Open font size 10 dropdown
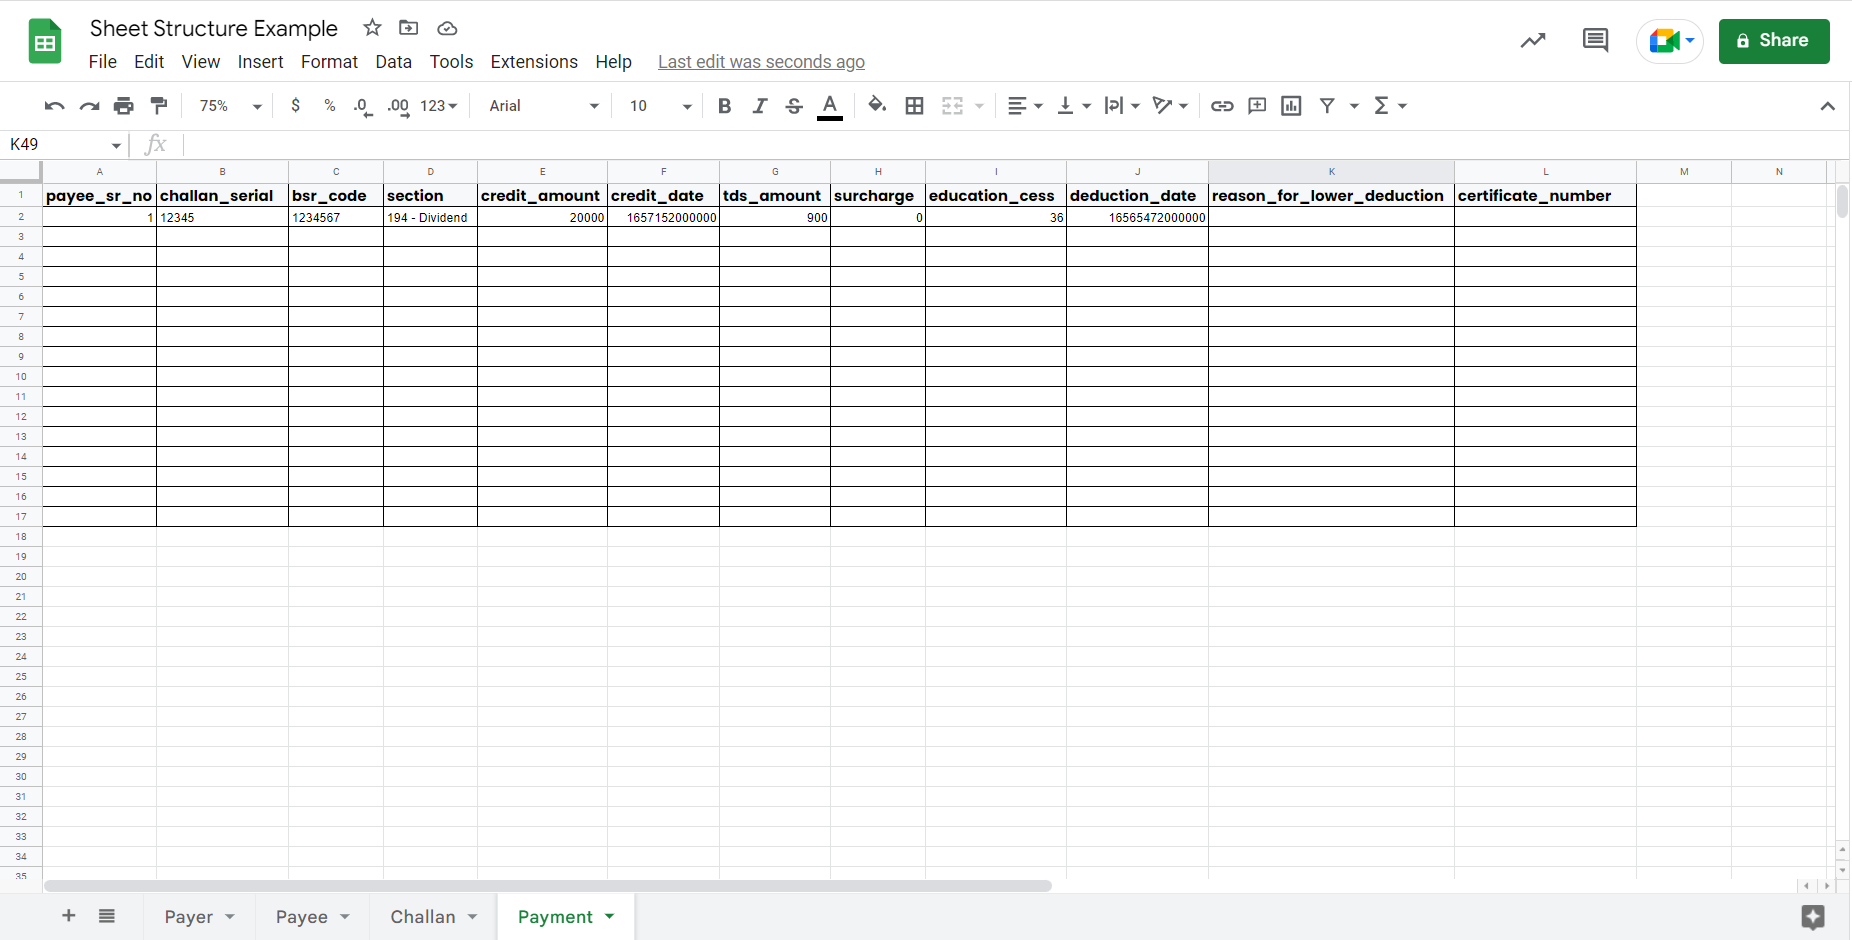 [x=660, y=106]
